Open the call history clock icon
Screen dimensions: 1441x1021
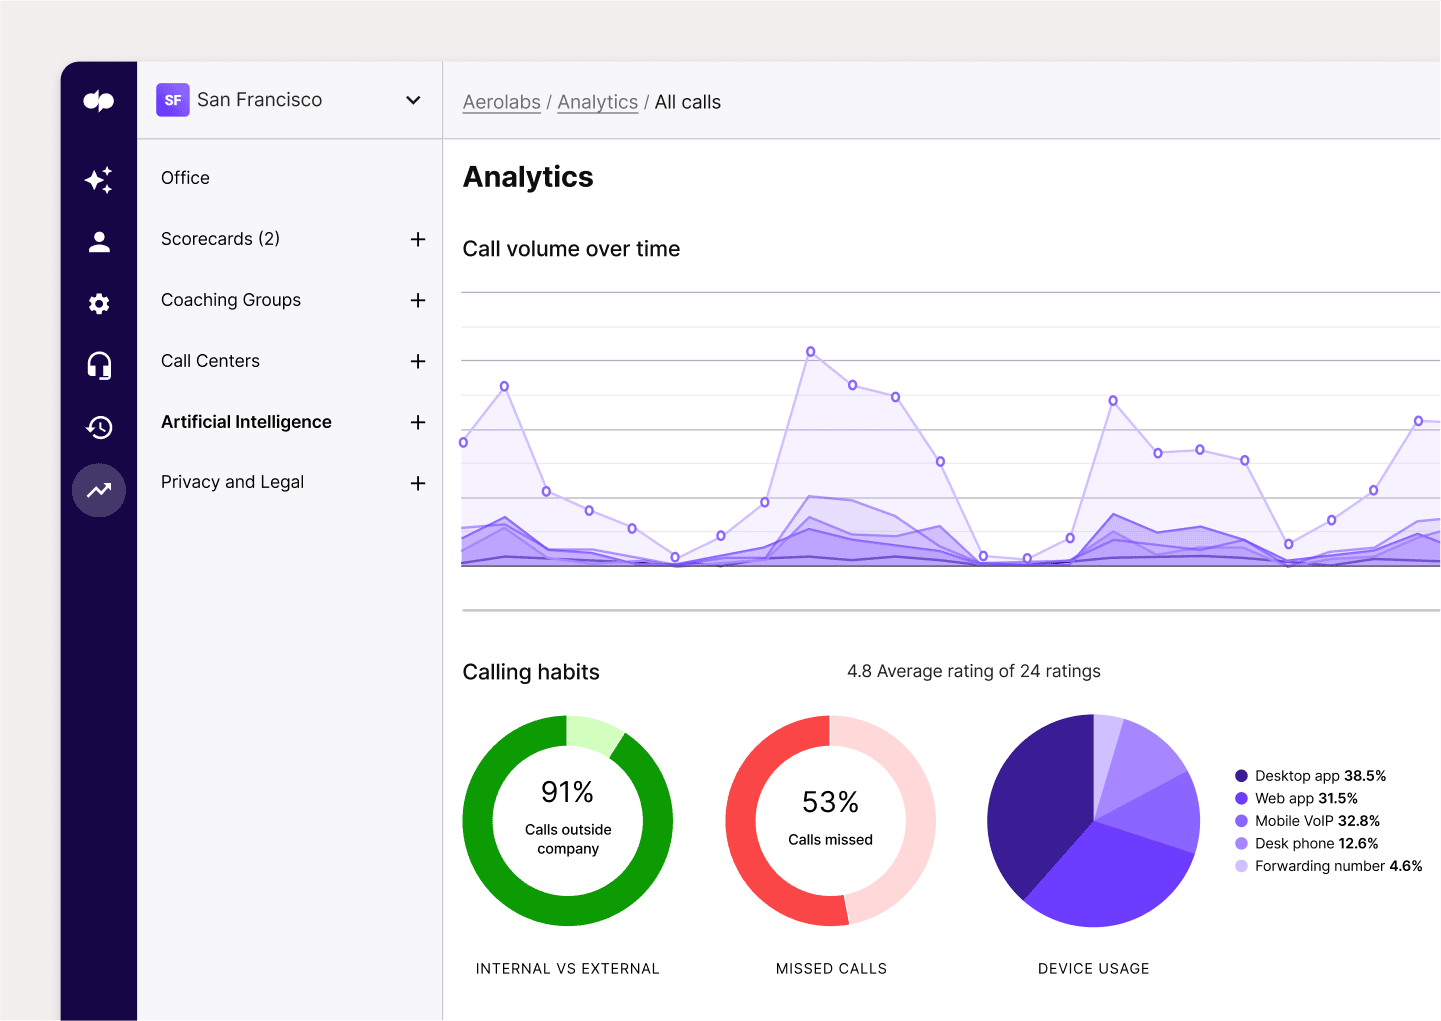[98, 427]
